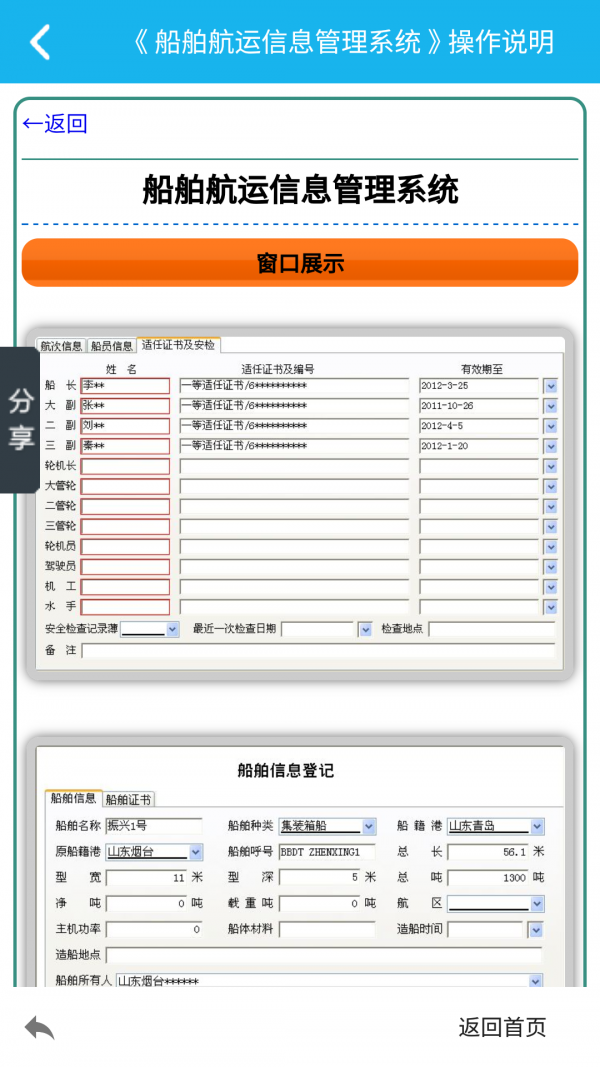The image size is (600, 1067).
Task: Select the 船舶信息 tab
Action: click(x=73, y=798)
